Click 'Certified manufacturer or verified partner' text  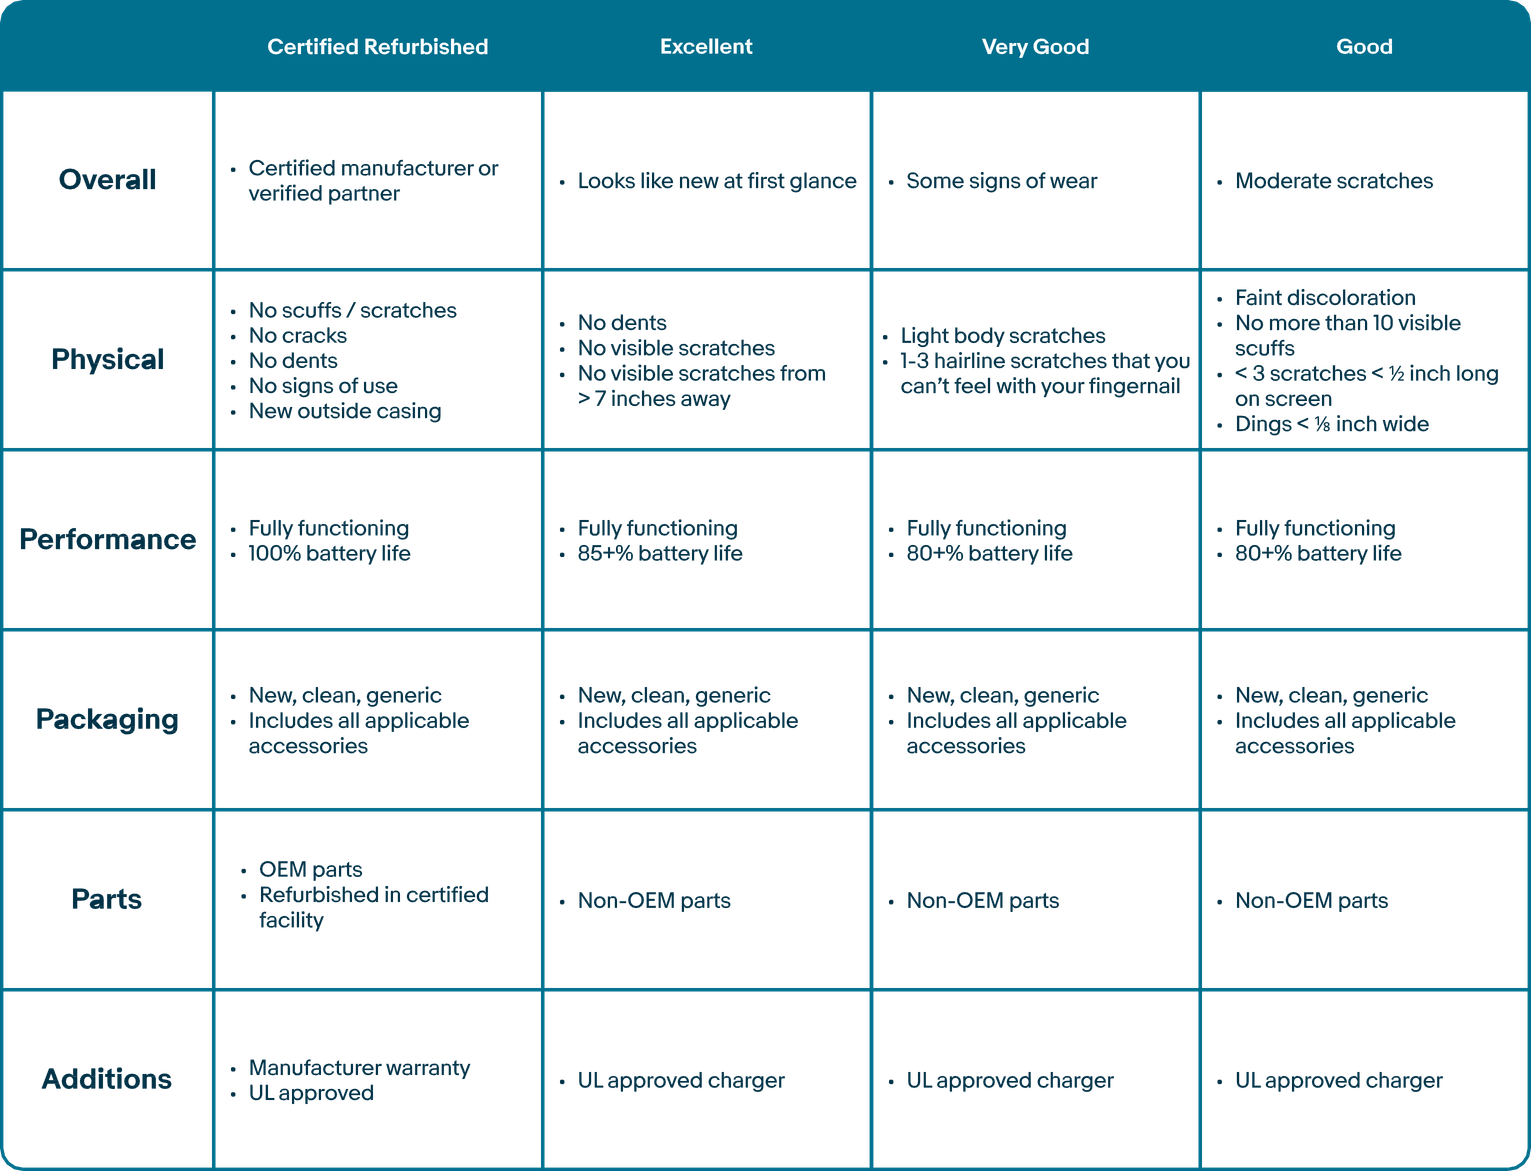[373, 181]
